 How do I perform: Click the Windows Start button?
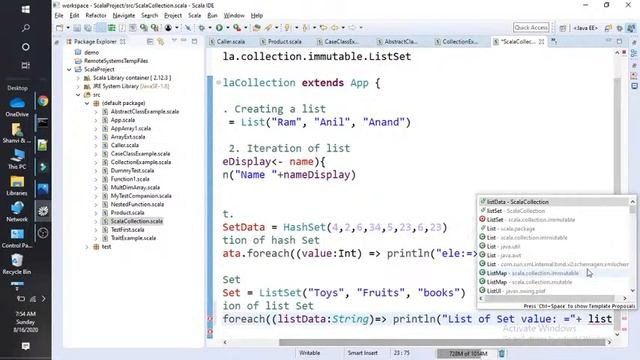(25, 9)
